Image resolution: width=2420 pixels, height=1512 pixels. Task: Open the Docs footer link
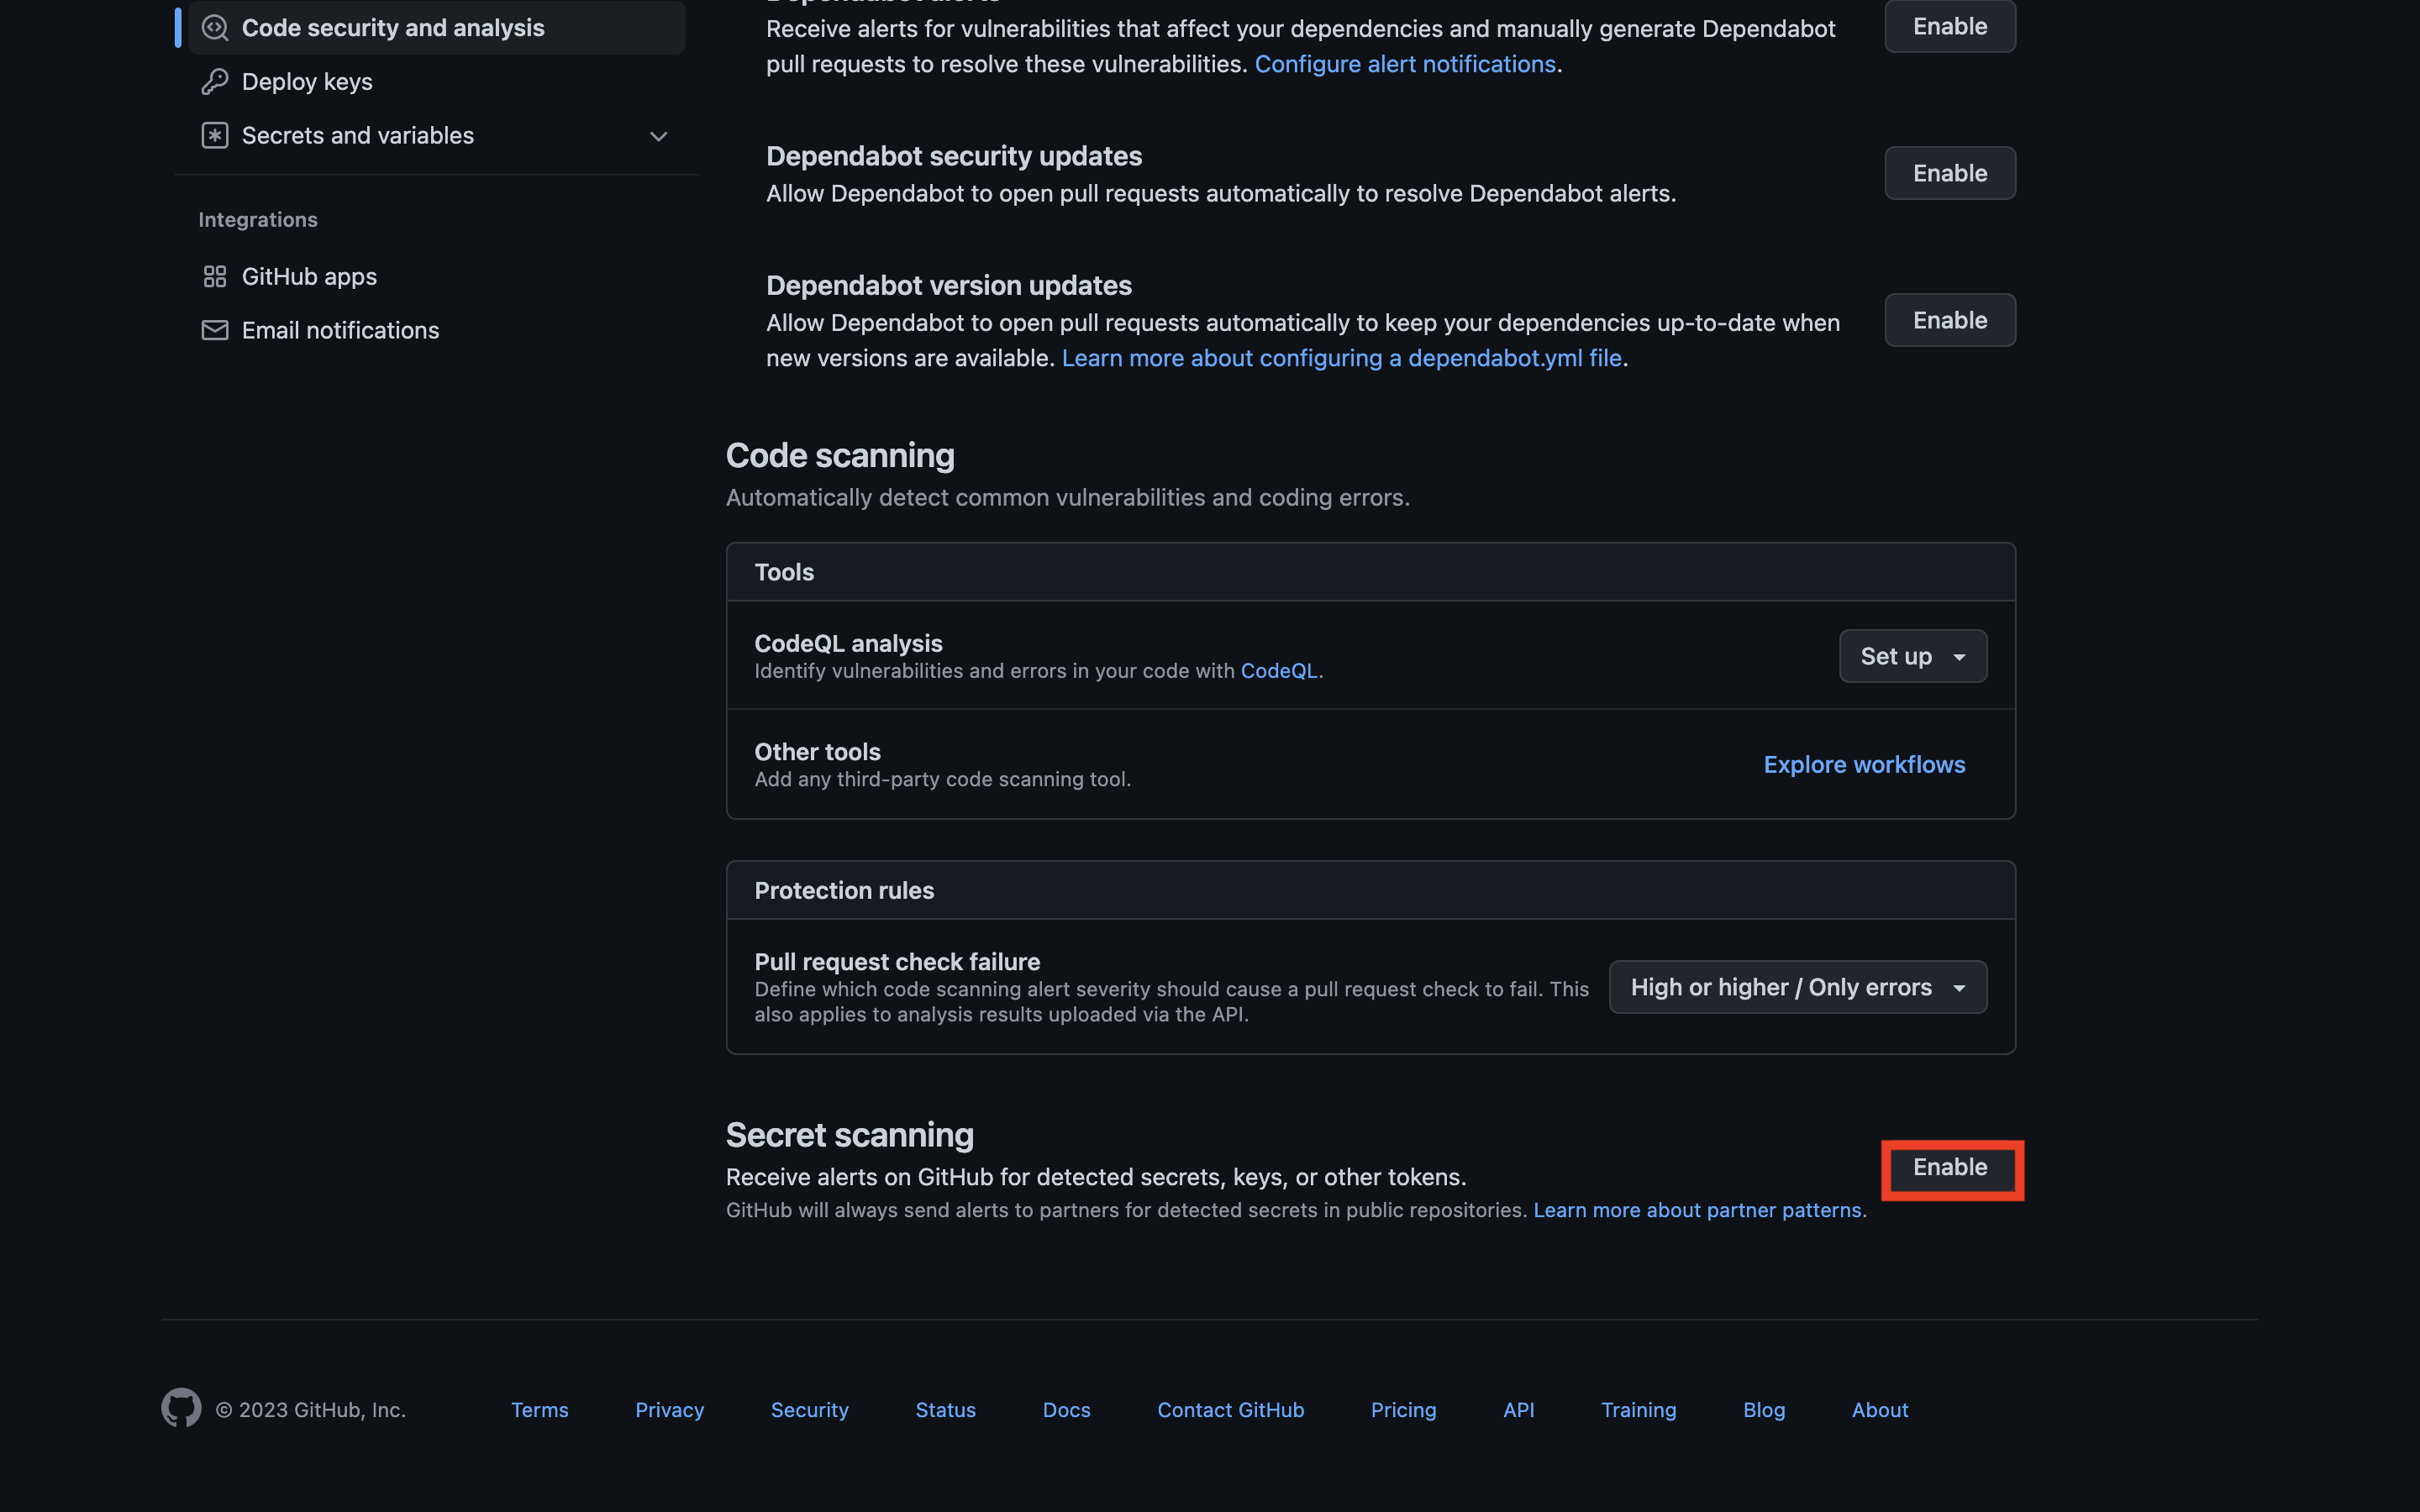[1066, 1410]
